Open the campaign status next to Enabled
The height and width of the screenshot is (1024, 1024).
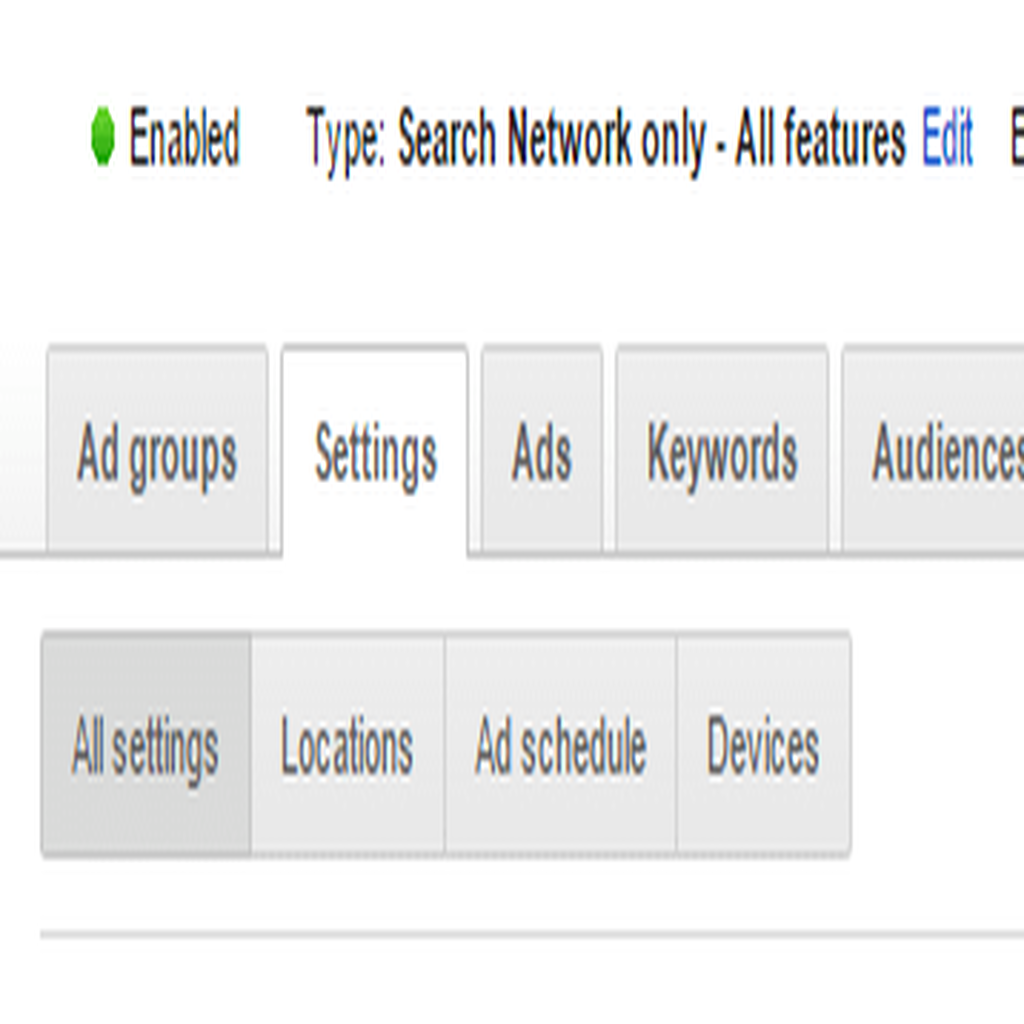[166, 136]
